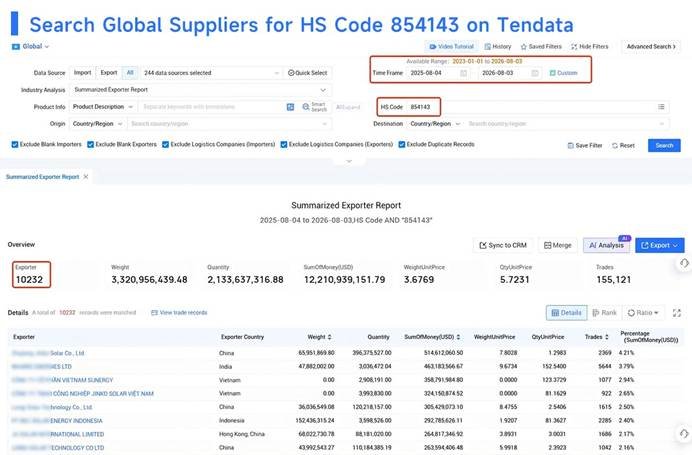Click the Custom time frame option
Screen dimensions: 692x455
coord(563,73)
